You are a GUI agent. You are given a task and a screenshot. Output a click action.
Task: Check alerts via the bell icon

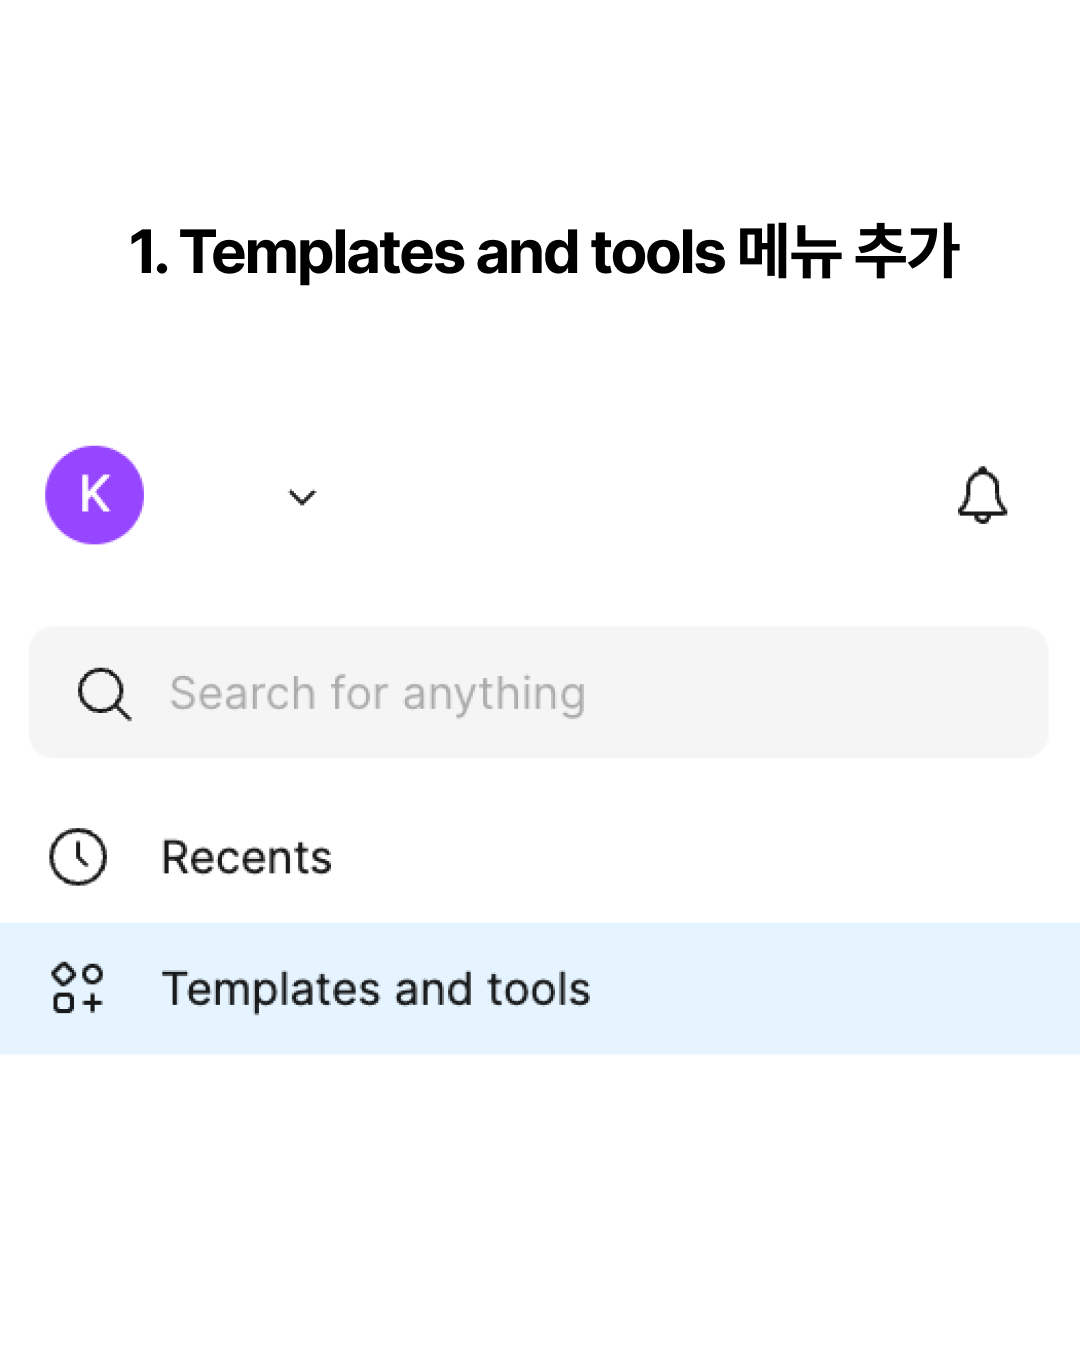pos(982,495)
